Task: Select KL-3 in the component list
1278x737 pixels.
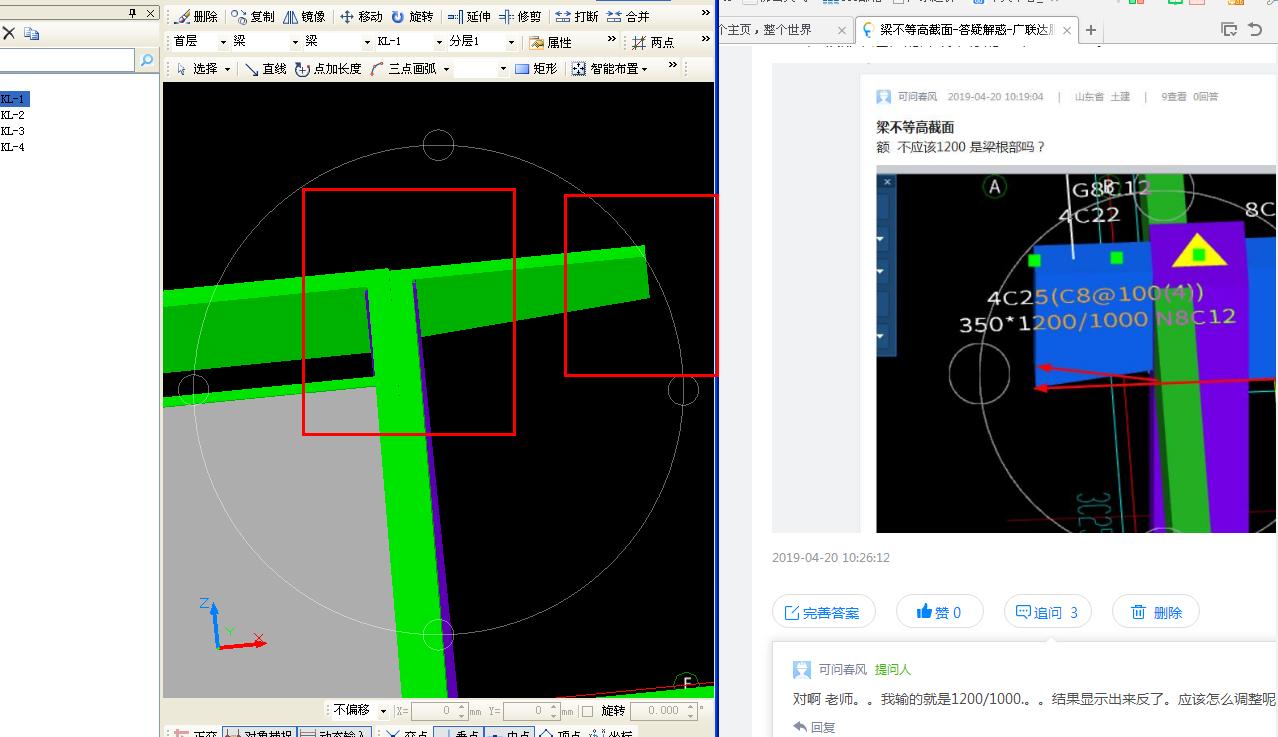Action: tap(13, 131)
